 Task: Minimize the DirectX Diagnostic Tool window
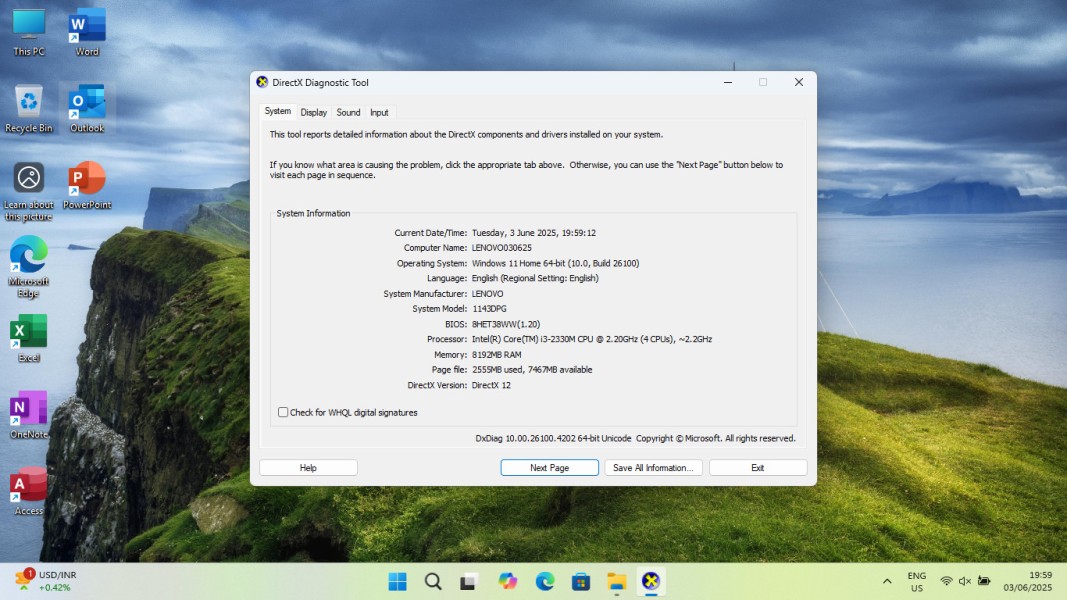[728, 82]
